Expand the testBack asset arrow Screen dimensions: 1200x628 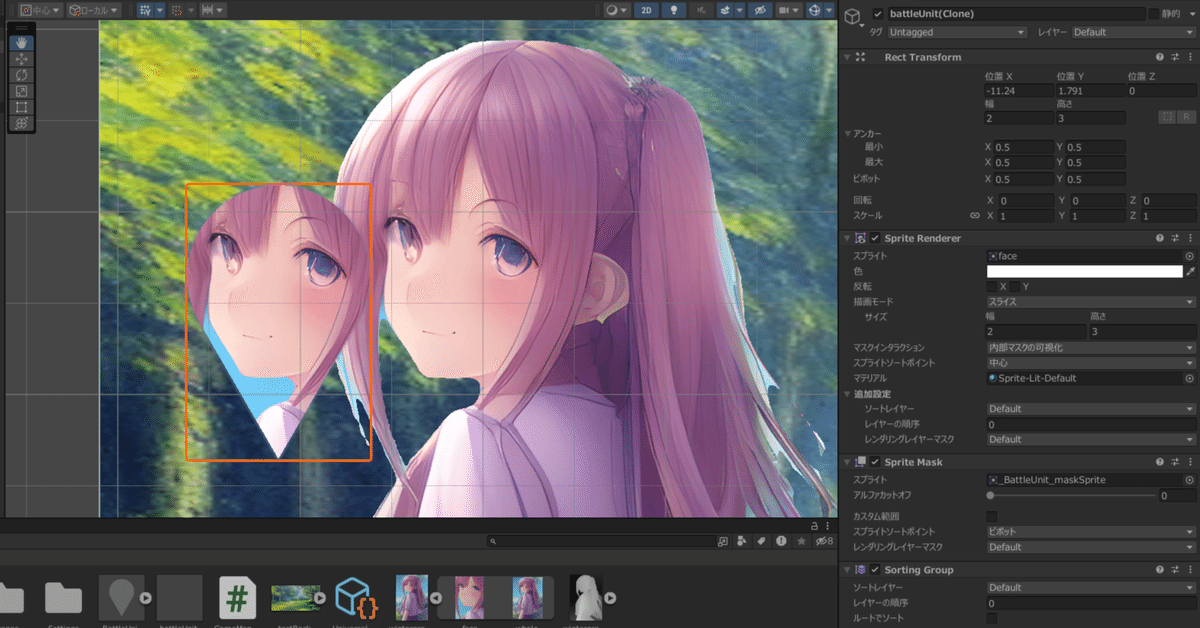pos(322,598)
